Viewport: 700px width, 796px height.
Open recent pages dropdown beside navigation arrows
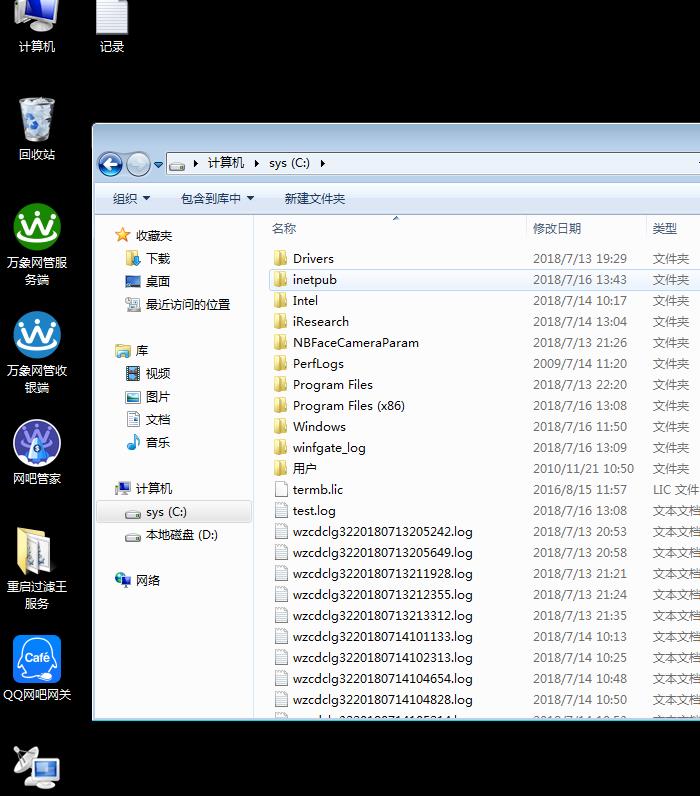[158, 164]
